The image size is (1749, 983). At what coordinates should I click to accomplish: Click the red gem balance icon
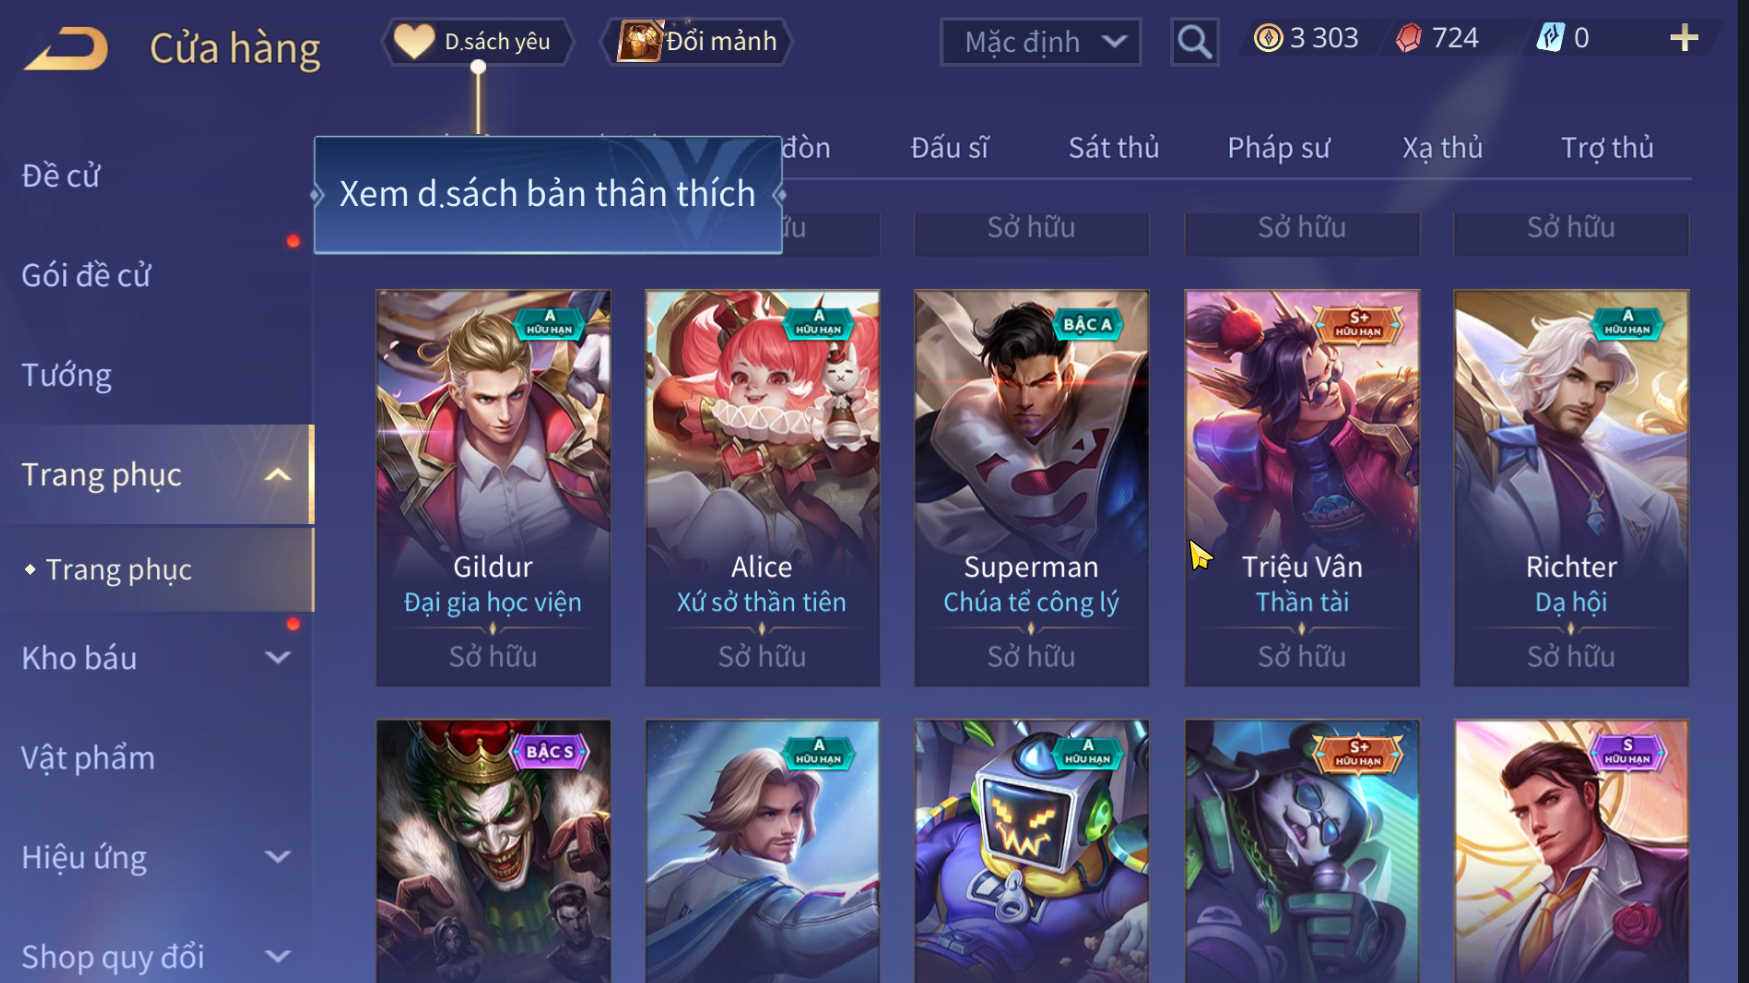point(1409,38)
